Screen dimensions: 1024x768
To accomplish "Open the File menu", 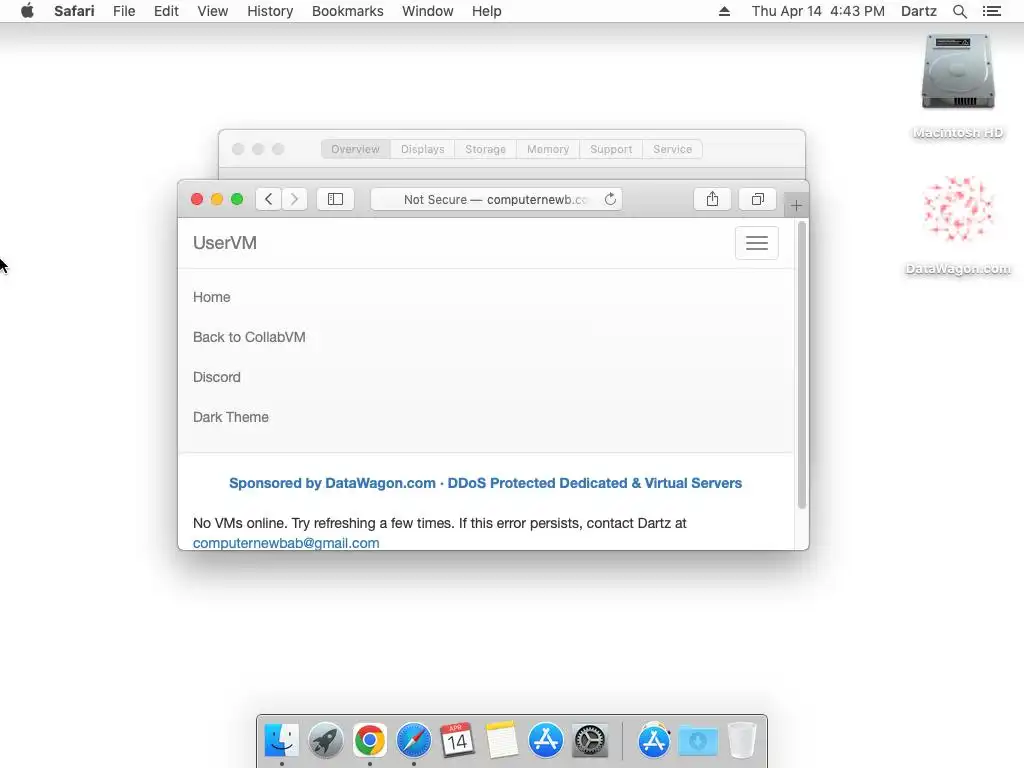I will (x=124, y=11).
